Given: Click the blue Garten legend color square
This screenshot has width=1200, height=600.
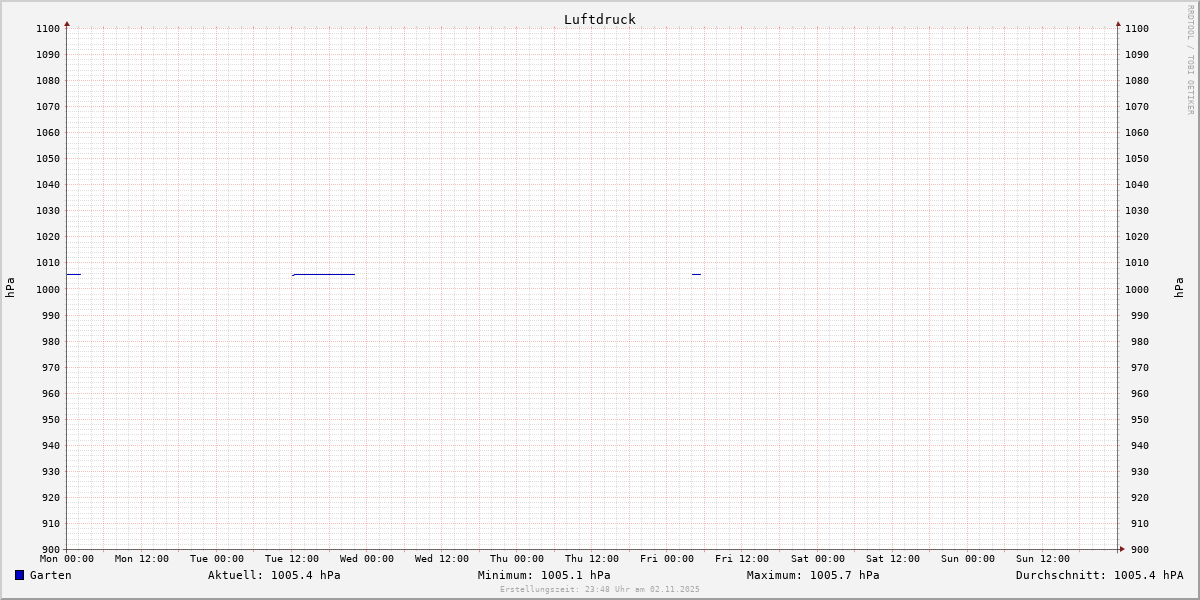Looking at the screenshot, I should pos(19,575).
